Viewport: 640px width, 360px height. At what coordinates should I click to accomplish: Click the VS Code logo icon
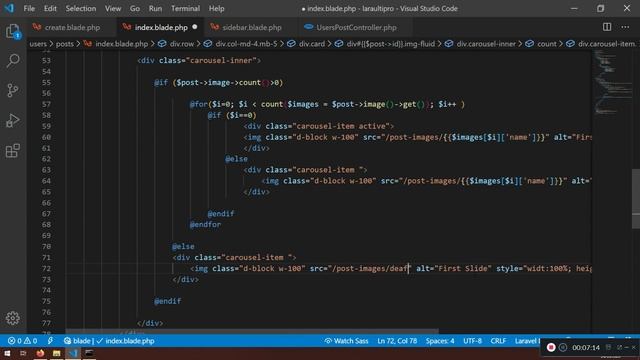pyautogui.click(x=9, y=8)
